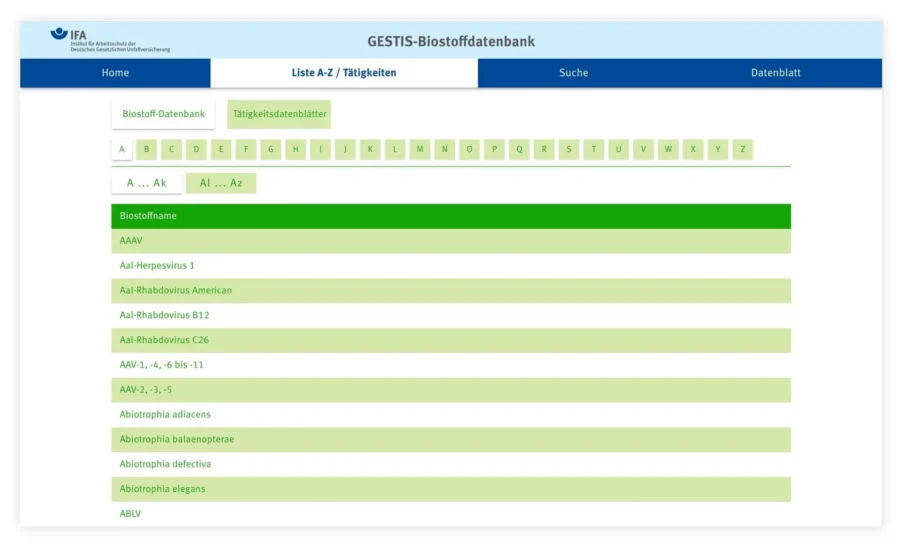Choose letter B in alphabet bar
Screen dimensions: 903x546
(146, 149)
